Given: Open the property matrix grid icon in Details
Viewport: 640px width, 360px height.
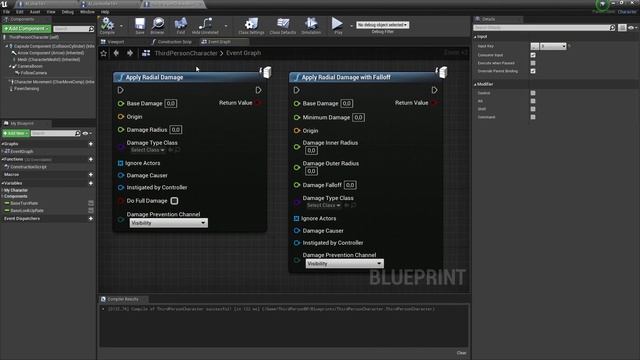Looking at the screenshot, I should coord(622,28).
